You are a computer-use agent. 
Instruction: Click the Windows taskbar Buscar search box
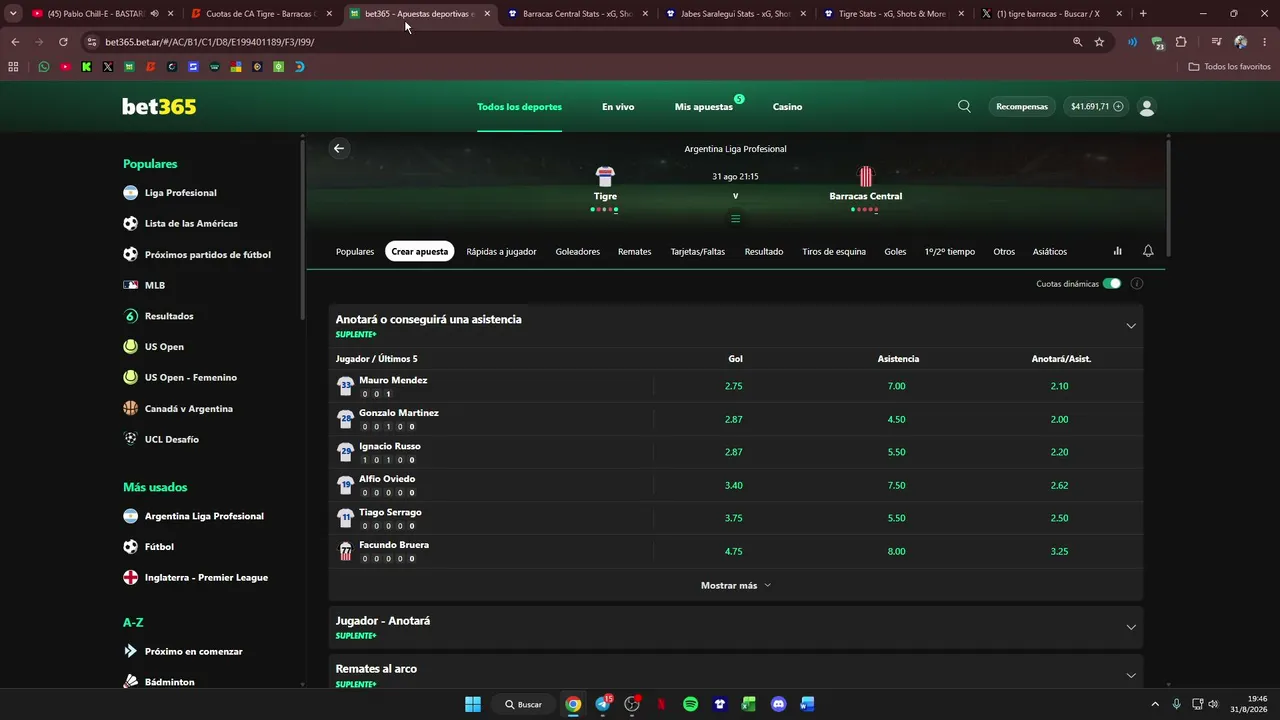point(524,704)
